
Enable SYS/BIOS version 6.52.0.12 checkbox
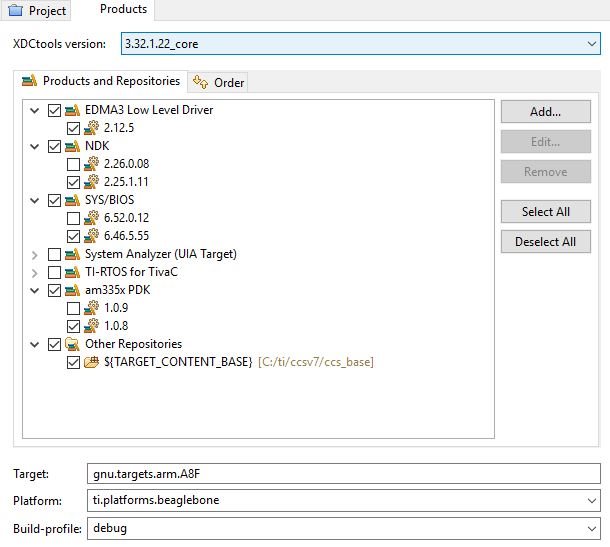point(73,218)
